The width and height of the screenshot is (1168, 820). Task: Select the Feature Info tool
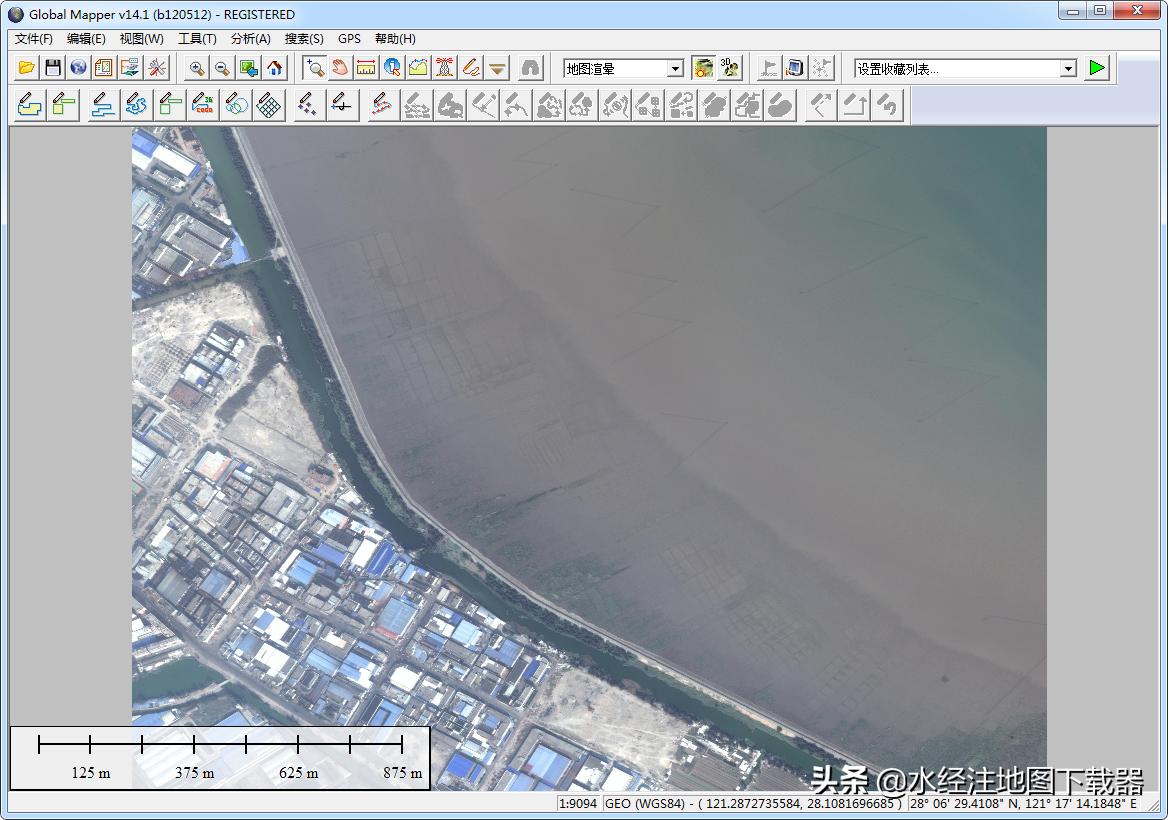click(x=392, y=68)
